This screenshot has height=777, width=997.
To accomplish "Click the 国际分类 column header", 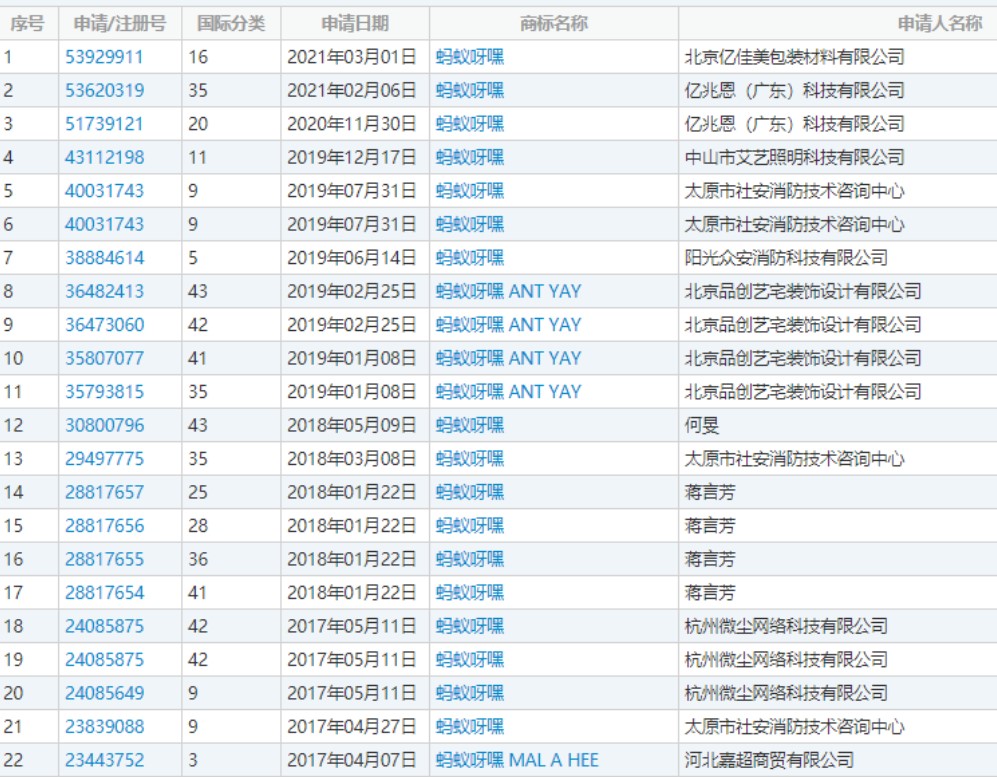I will (x=231, y=23).
